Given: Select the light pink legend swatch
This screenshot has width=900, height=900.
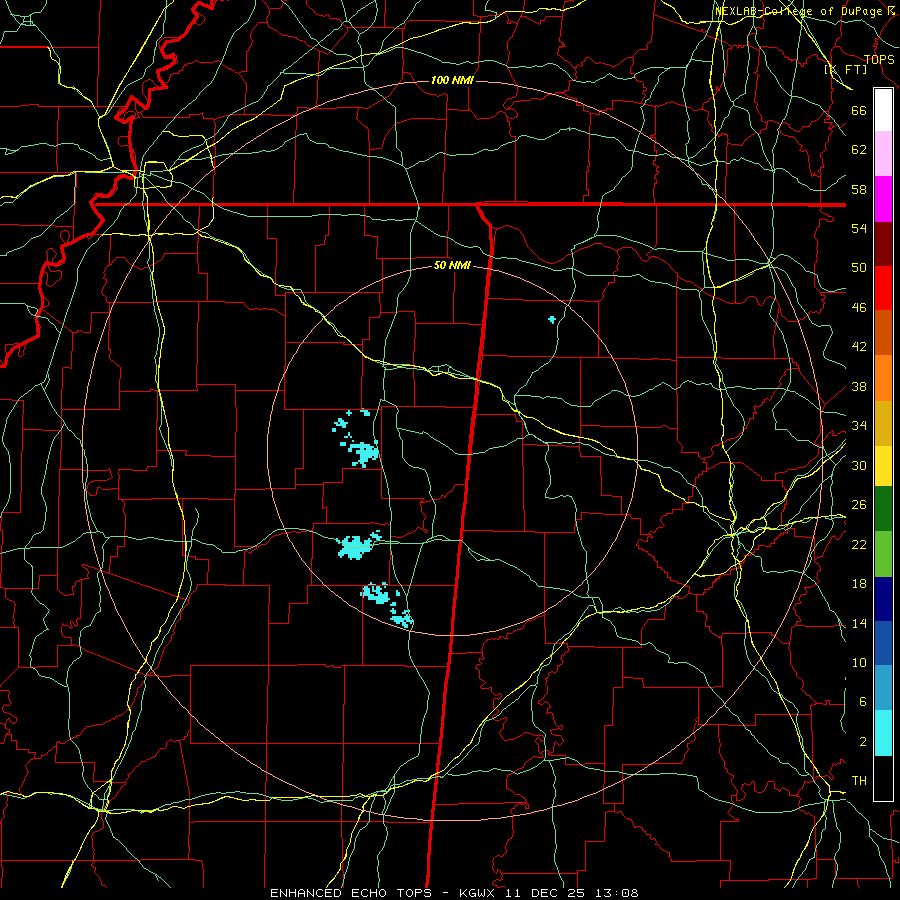Looking at the screenshot, I should [883, 154].
